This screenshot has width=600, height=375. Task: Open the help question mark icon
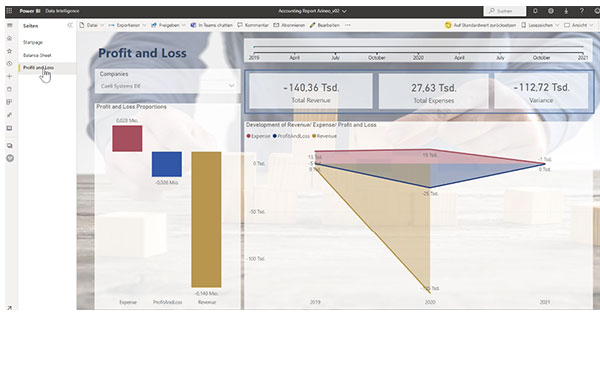(582, 11)
